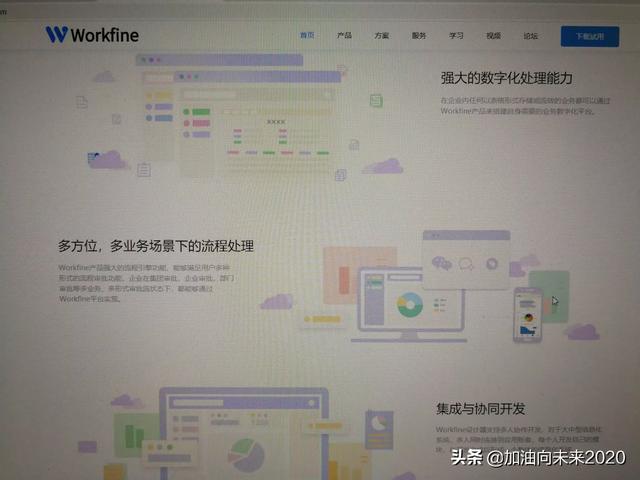Click the smartphone illustration with charts
Viewport: 640px width, 480px height.
pyautogui.click(x=528, y=314)
